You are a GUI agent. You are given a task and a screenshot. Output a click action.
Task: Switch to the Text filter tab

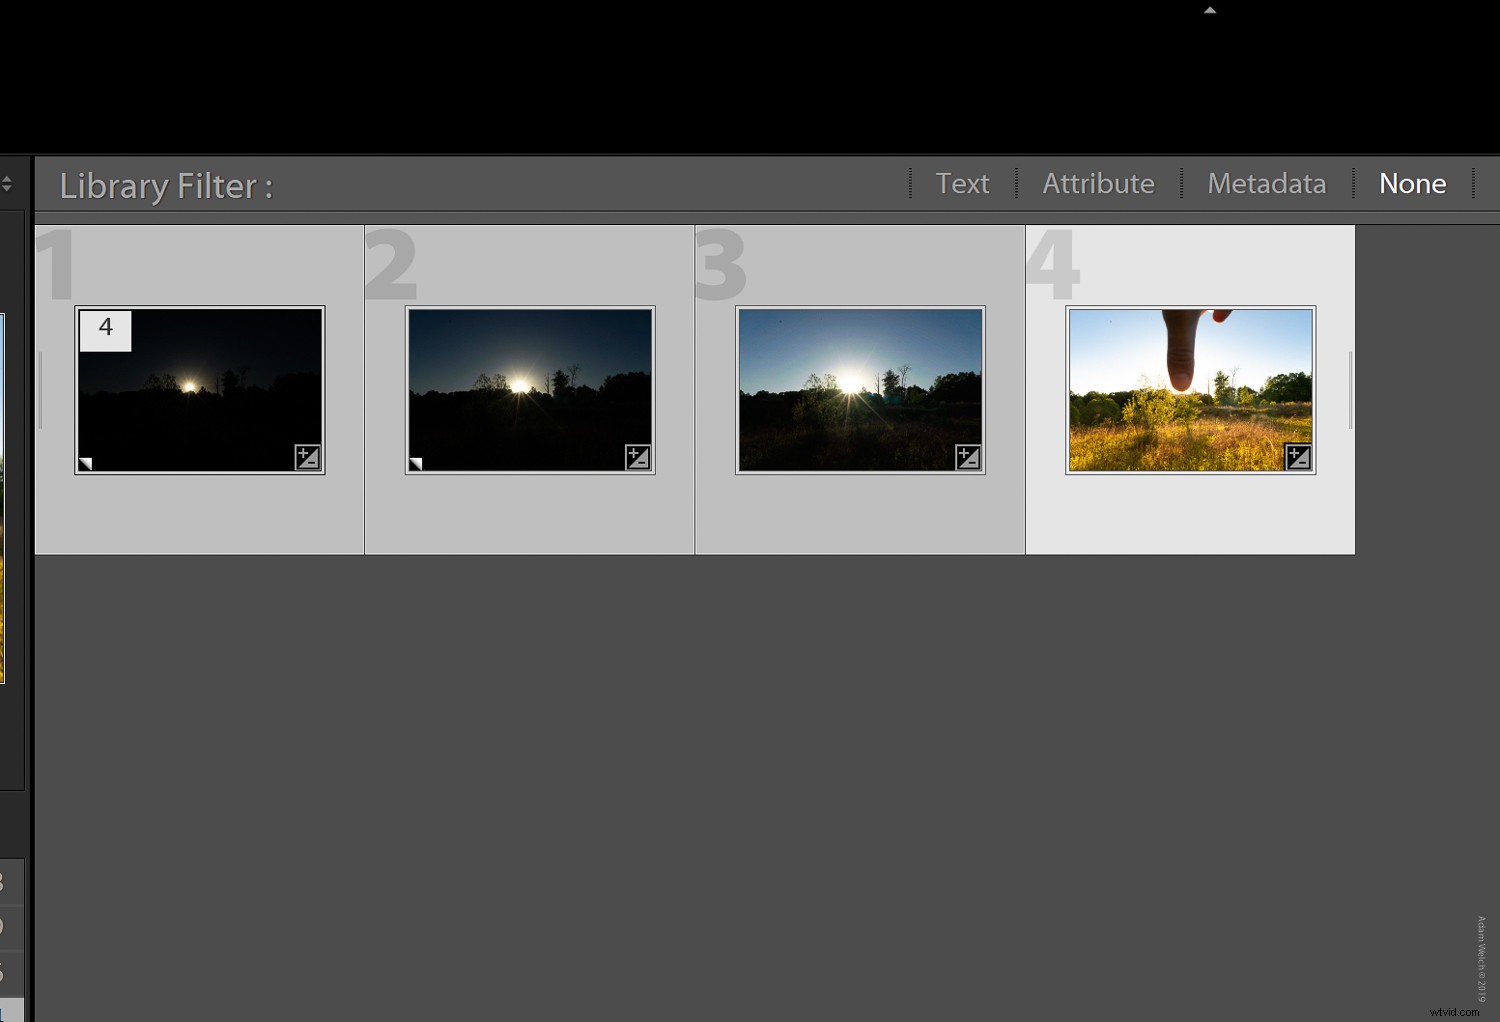962,183
